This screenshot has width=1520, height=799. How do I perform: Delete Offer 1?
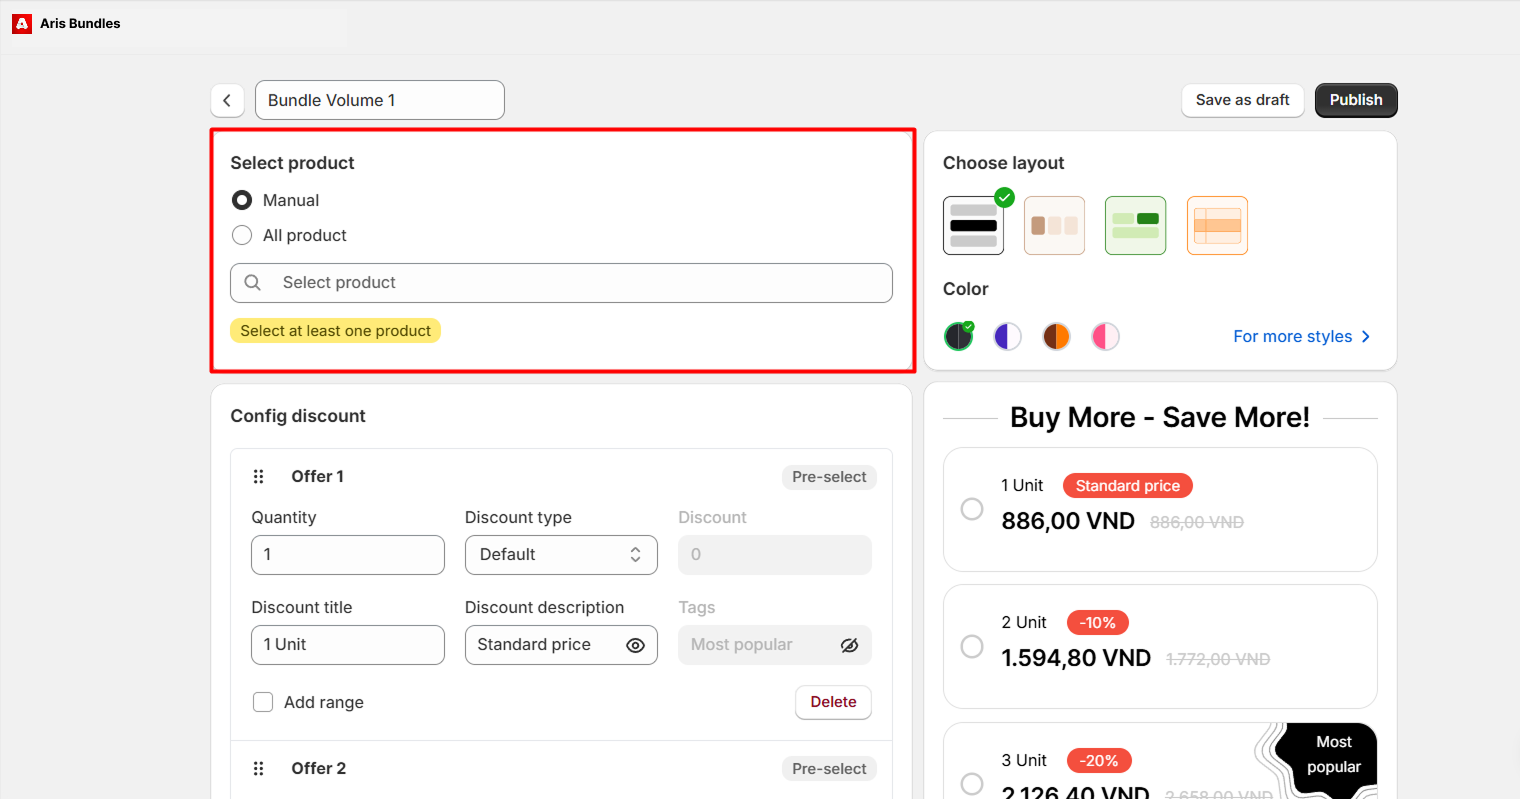(833, 702)
